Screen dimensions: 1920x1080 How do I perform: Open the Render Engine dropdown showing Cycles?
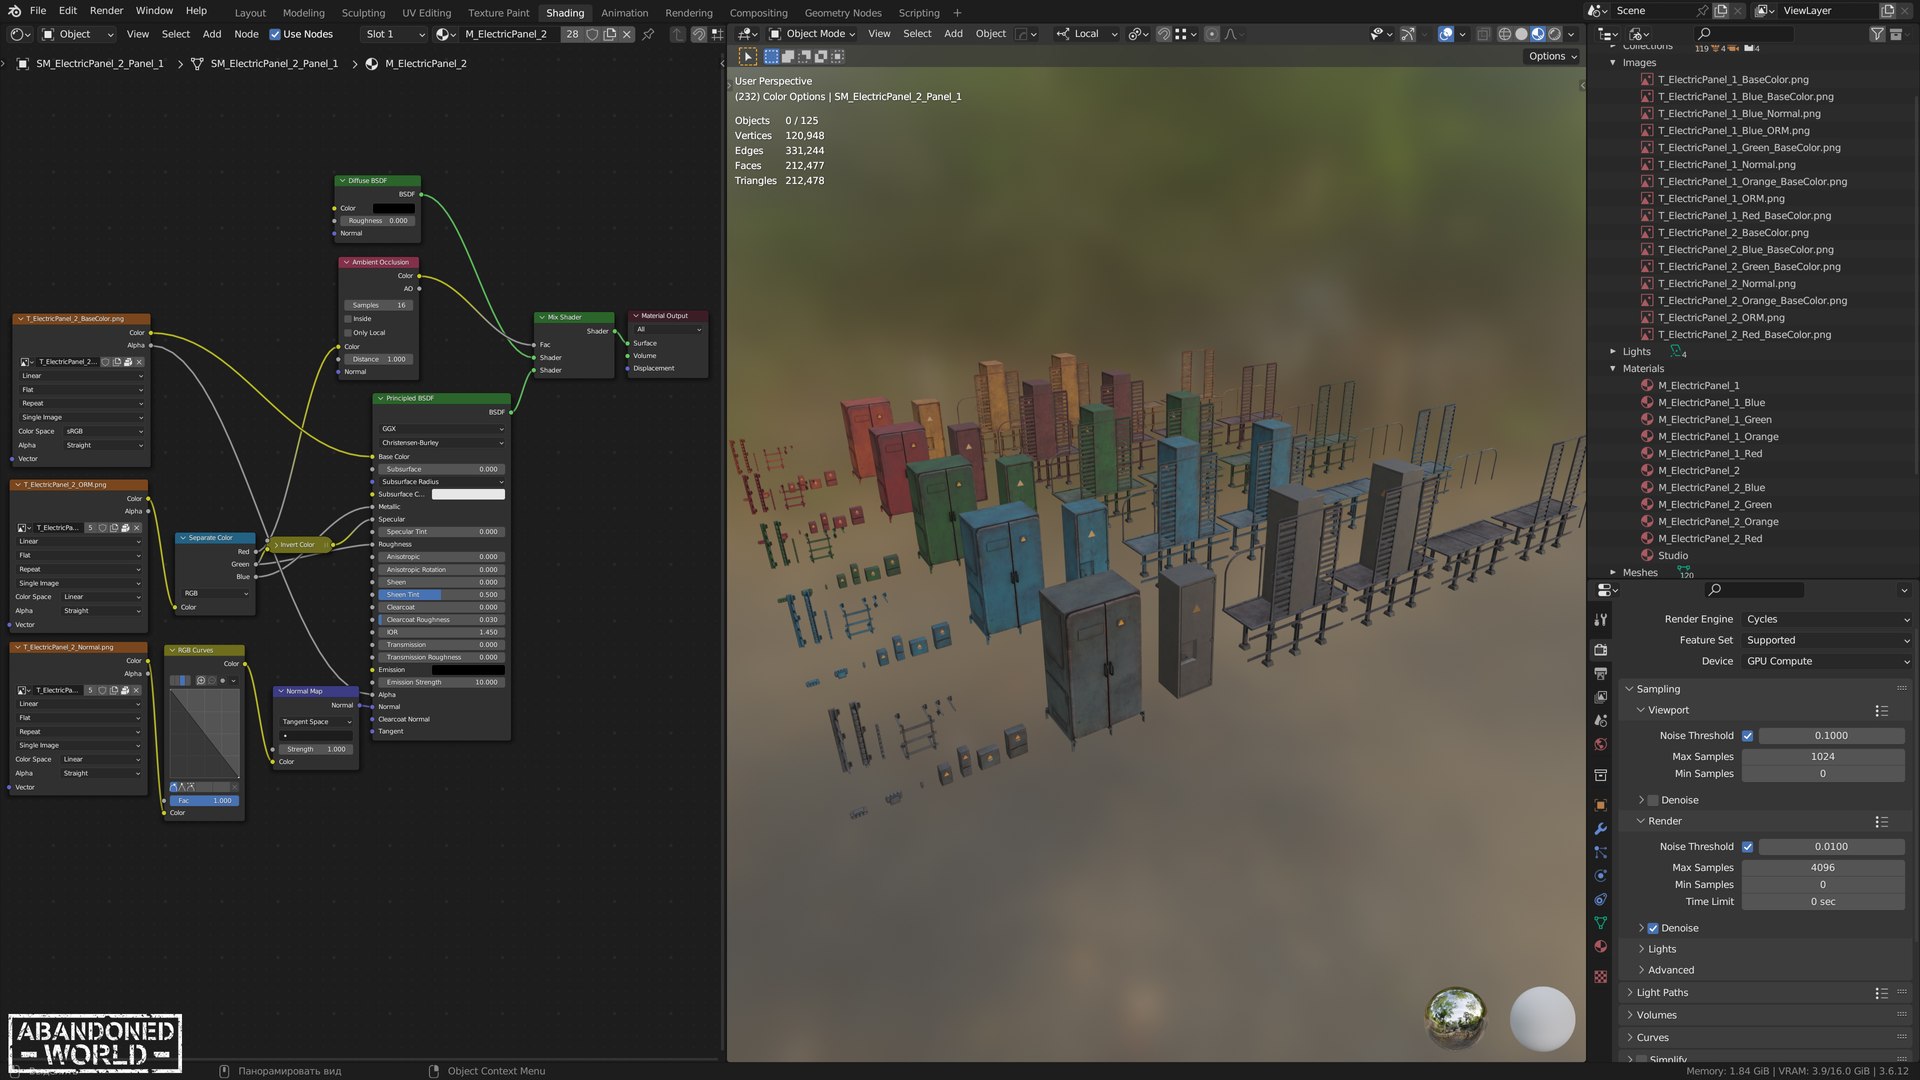coord(1826,619)
